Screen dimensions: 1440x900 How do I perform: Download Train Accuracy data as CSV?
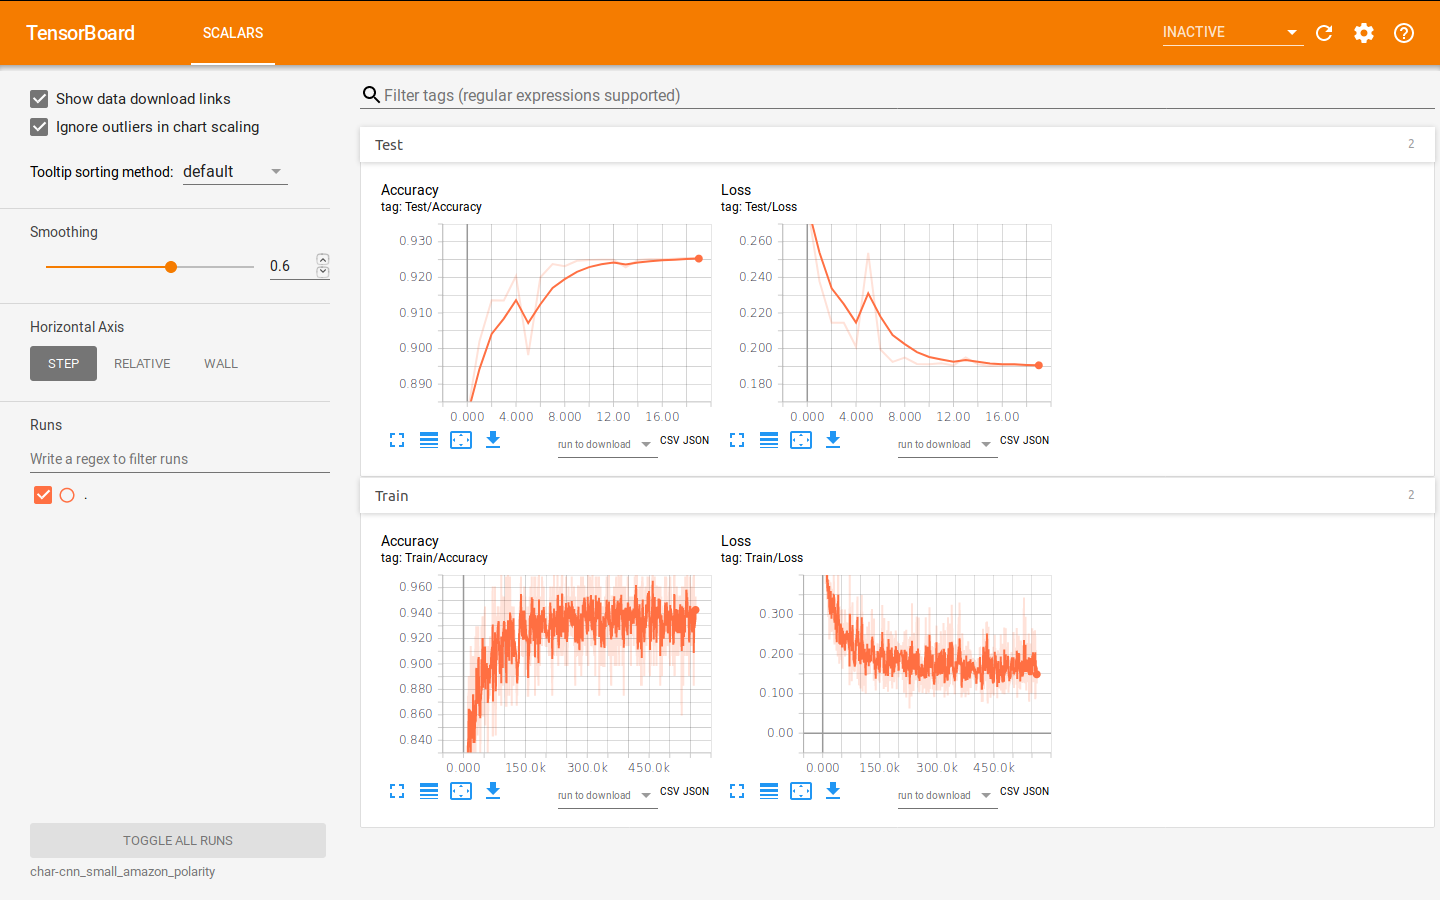(x=669, y=791)
